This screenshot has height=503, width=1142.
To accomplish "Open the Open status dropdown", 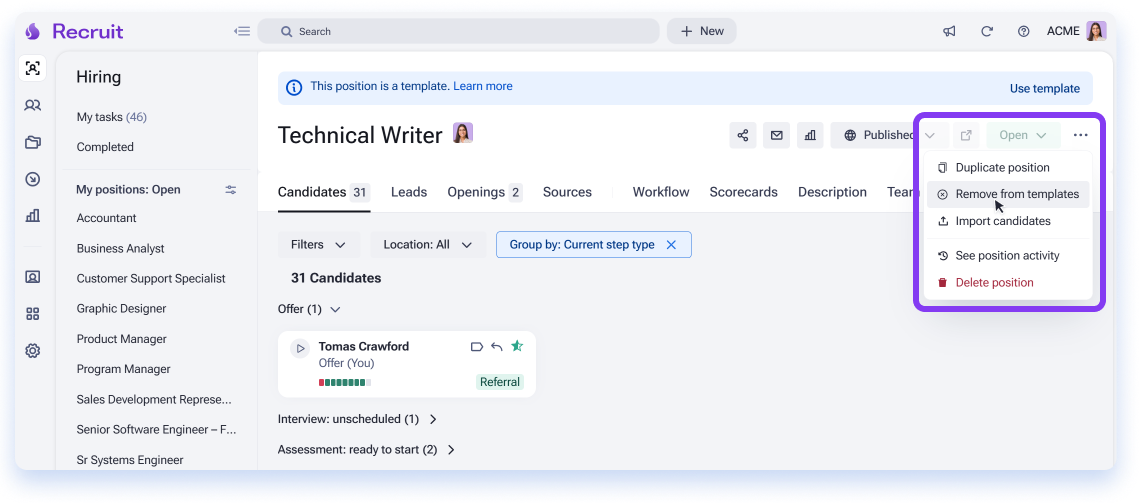I will point(1023,135).
